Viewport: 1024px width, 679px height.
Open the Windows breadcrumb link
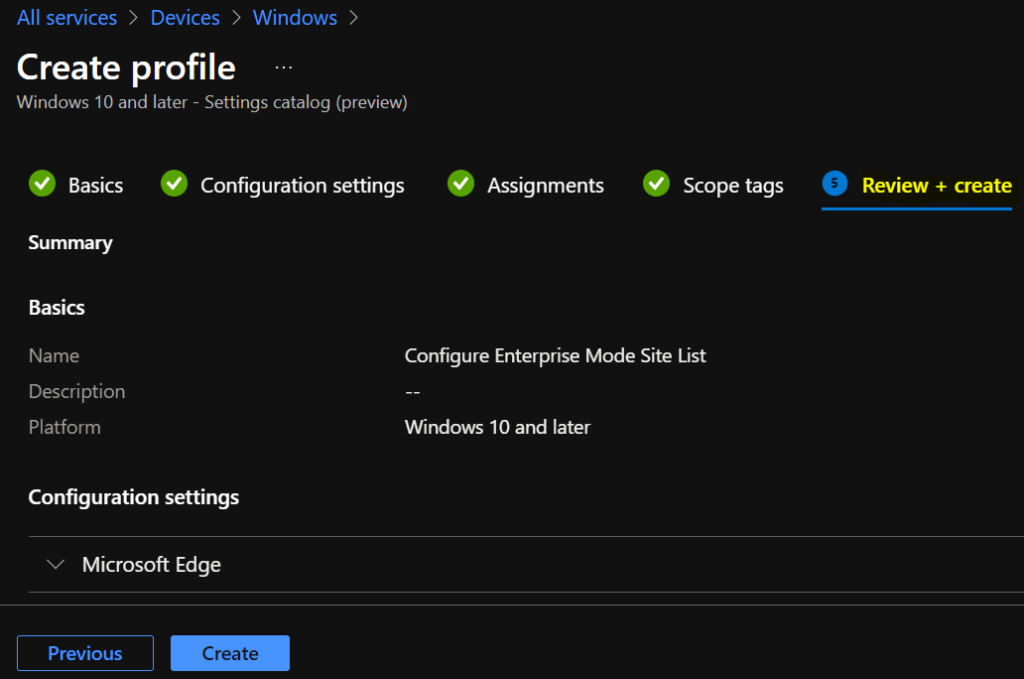[295, 18]
